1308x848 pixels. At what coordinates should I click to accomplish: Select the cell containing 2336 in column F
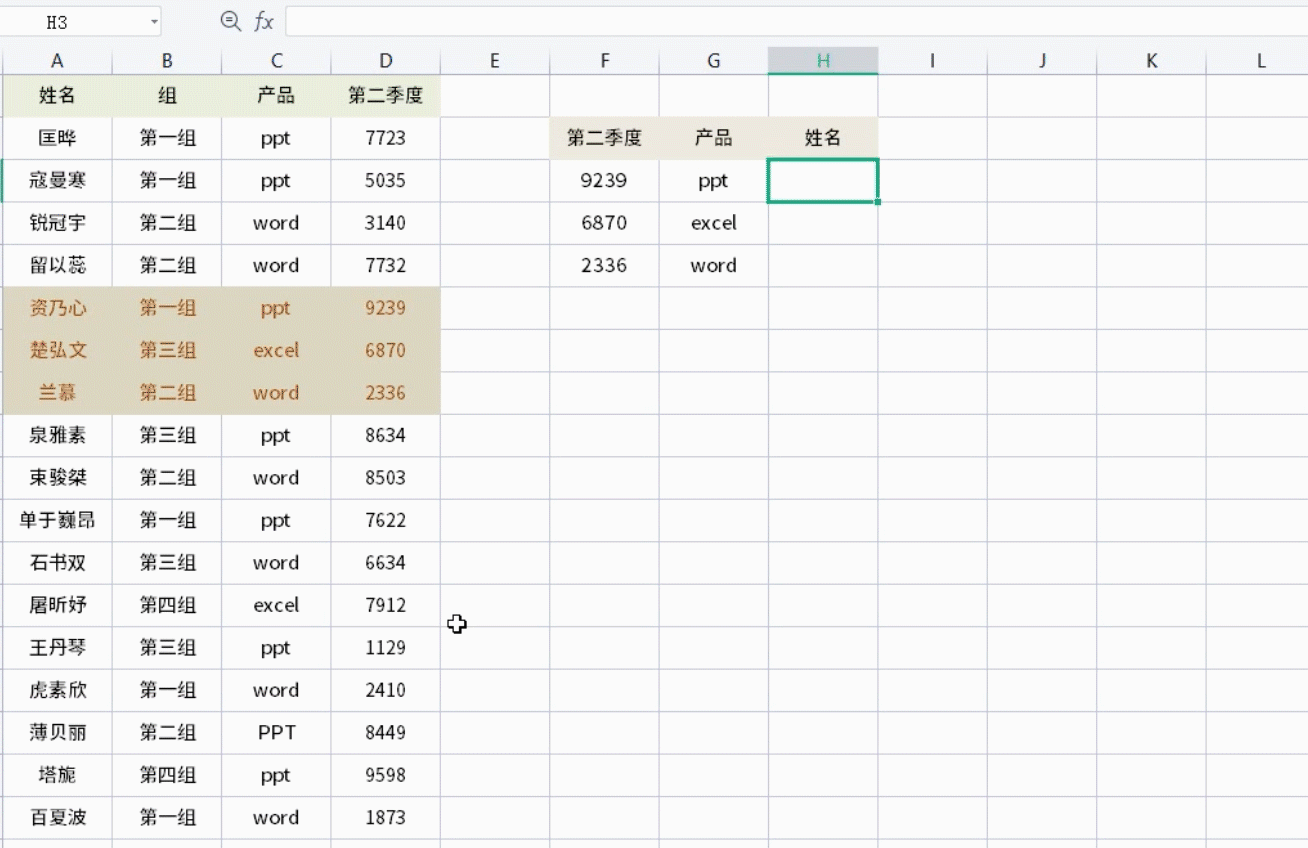(604, 266)
